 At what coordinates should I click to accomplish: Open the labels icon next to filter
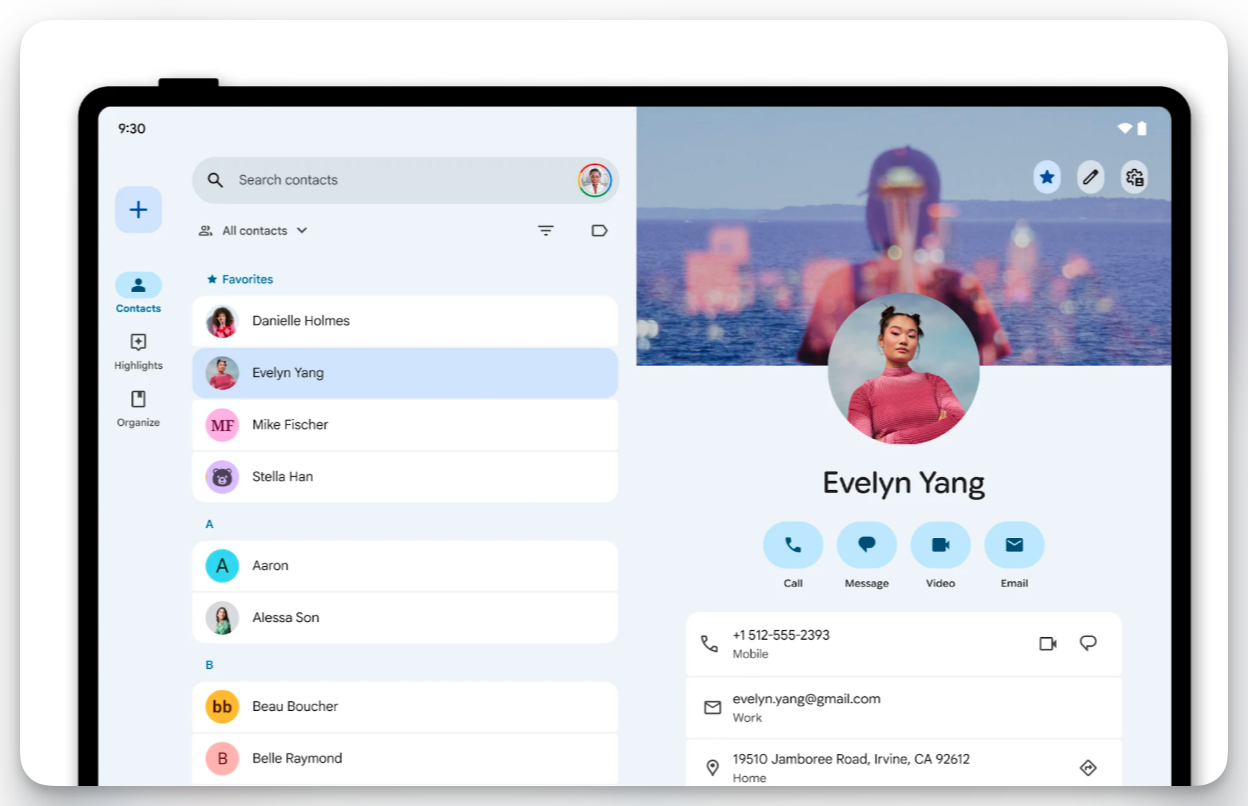[599, 230]
